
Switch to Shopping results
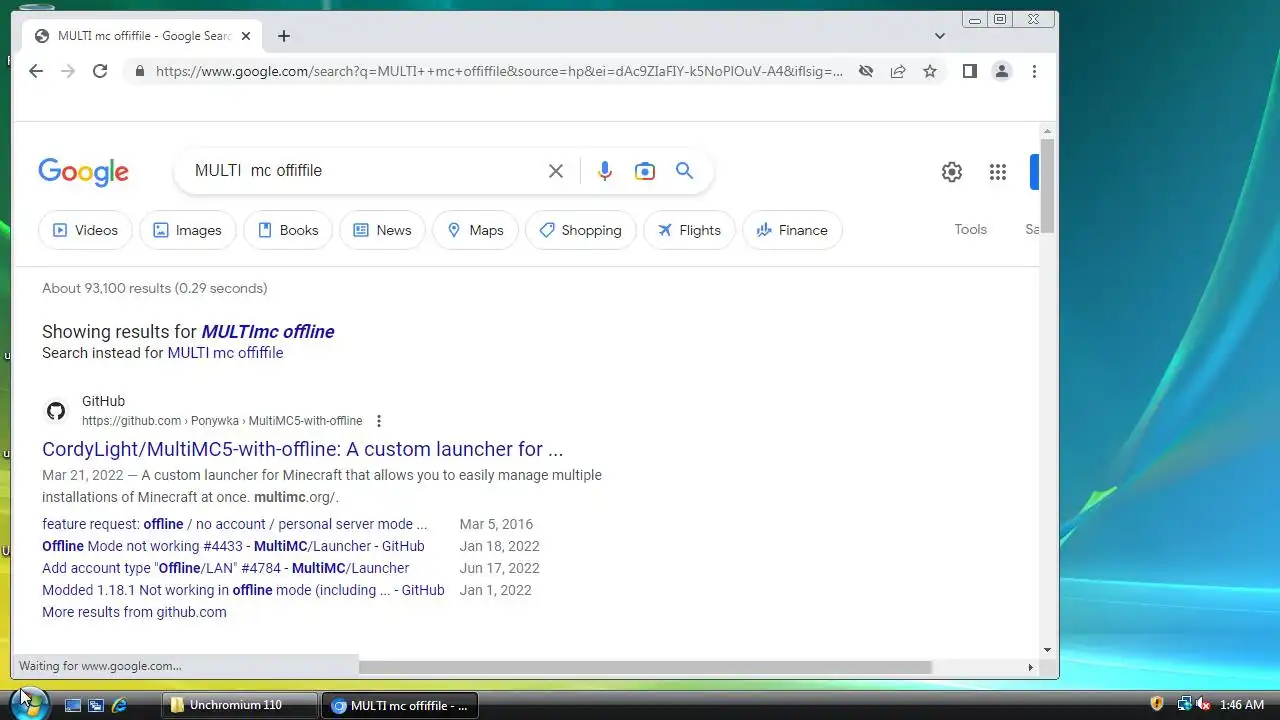[x=580, y=230]
